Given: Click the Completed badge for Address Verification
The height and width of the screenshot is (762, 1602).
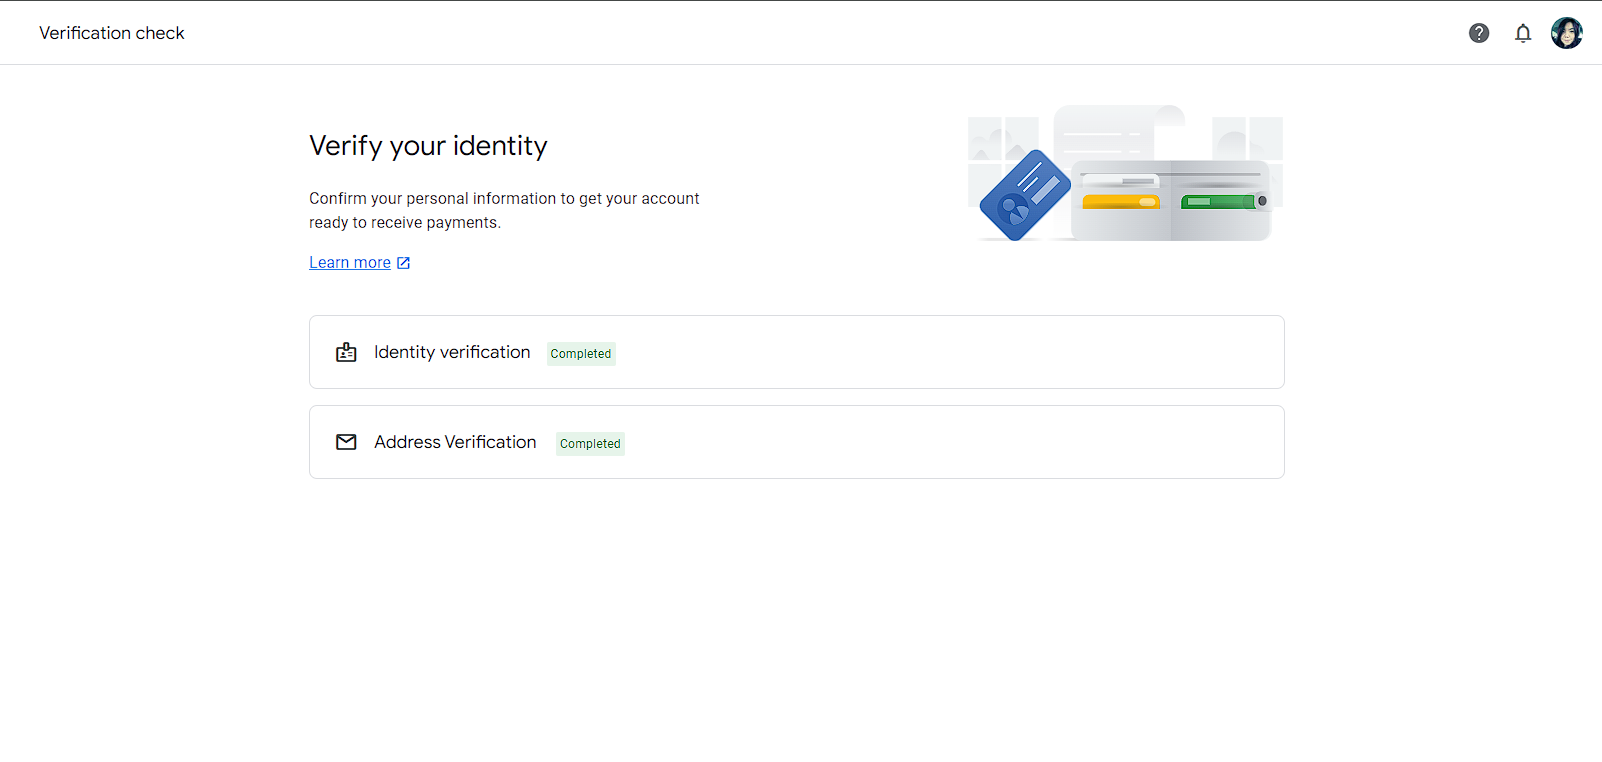Looking at the screenshot, I should tap(590, 444).
